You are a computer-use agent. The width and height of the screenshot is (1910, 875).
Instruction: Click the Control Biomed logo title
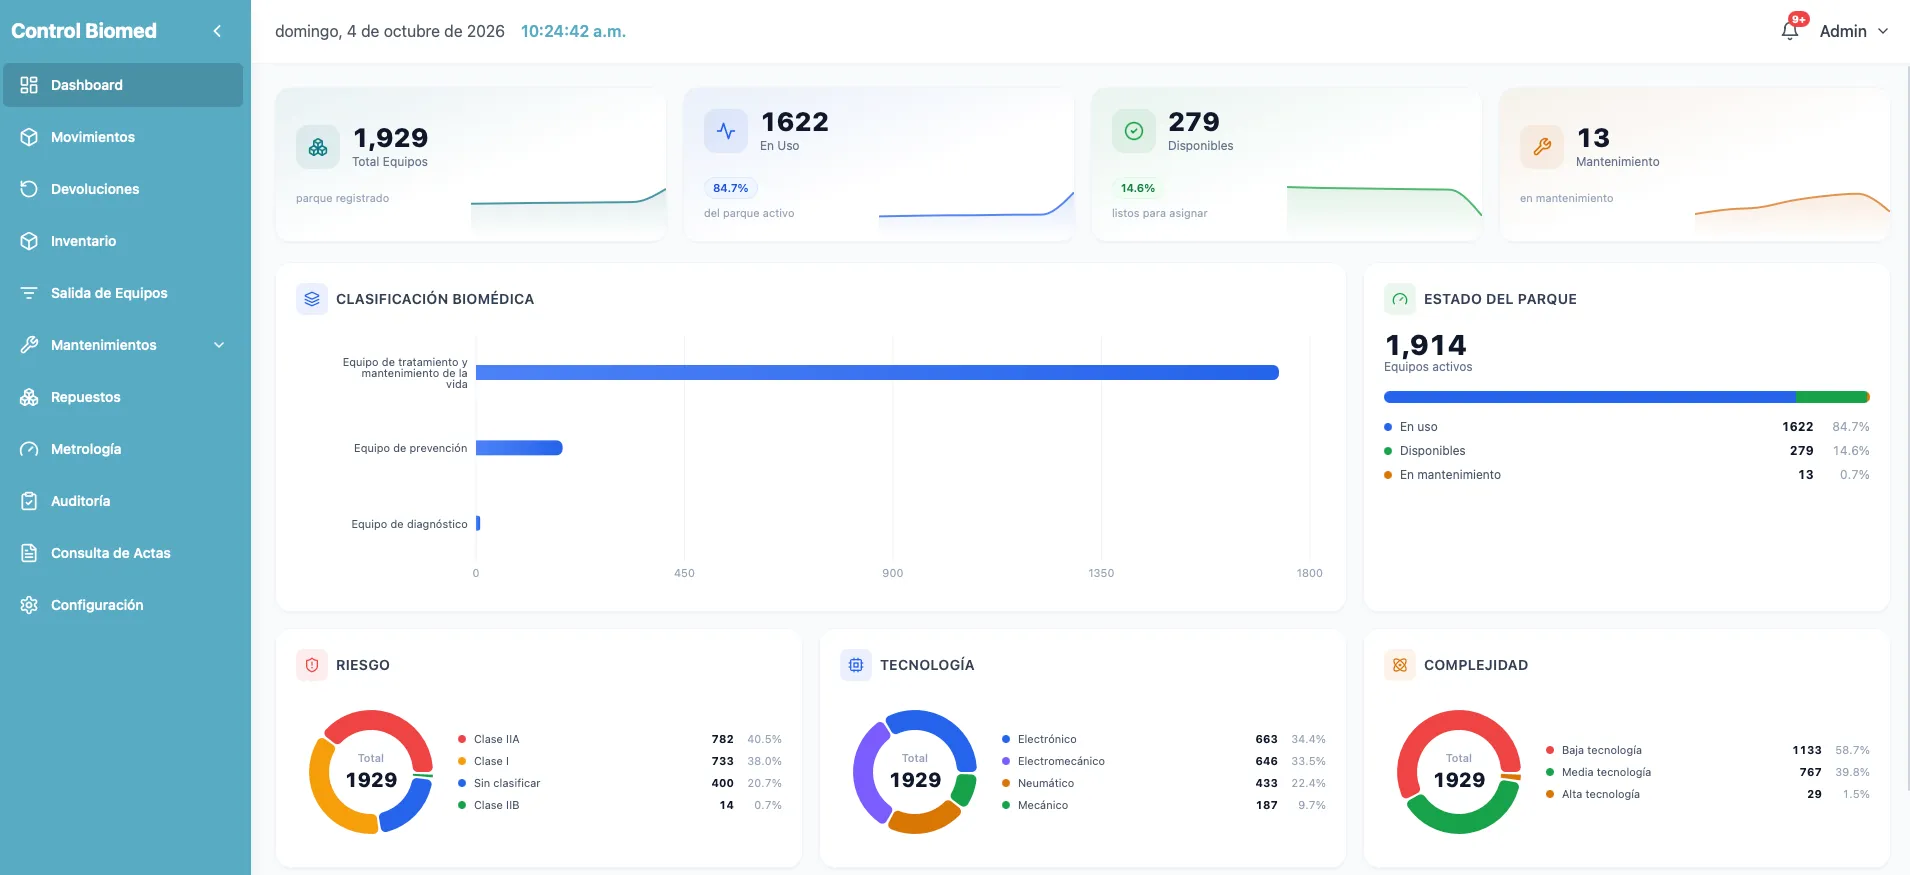(x=84, y=31)
